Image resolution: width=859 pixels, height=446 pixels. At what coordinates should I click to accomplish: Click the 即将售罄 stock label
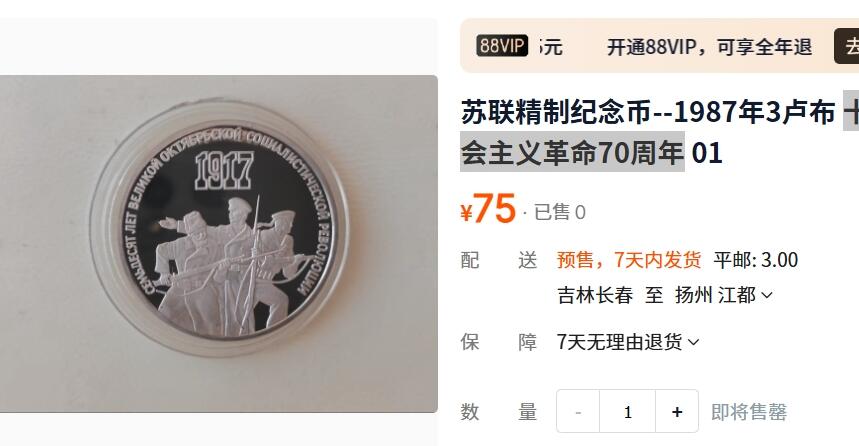tap(748, 412)
